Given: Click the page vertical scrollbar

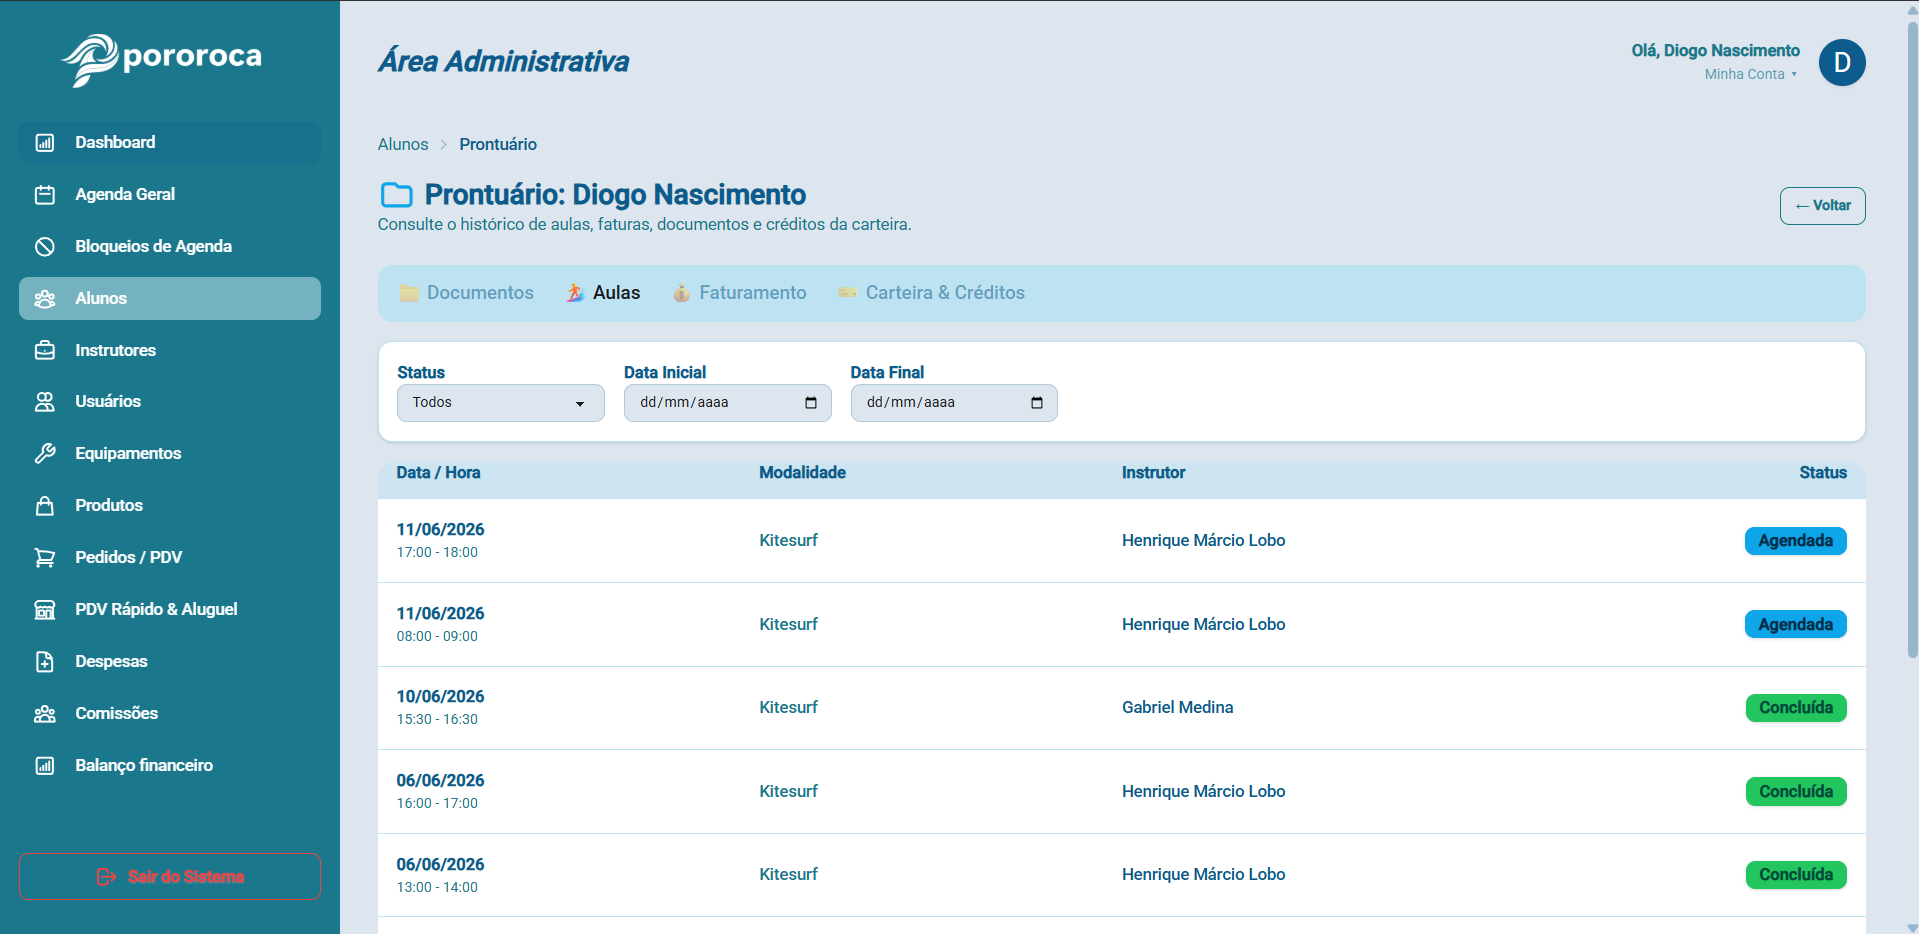Looking at the screenshot, I should [1912, 340].
